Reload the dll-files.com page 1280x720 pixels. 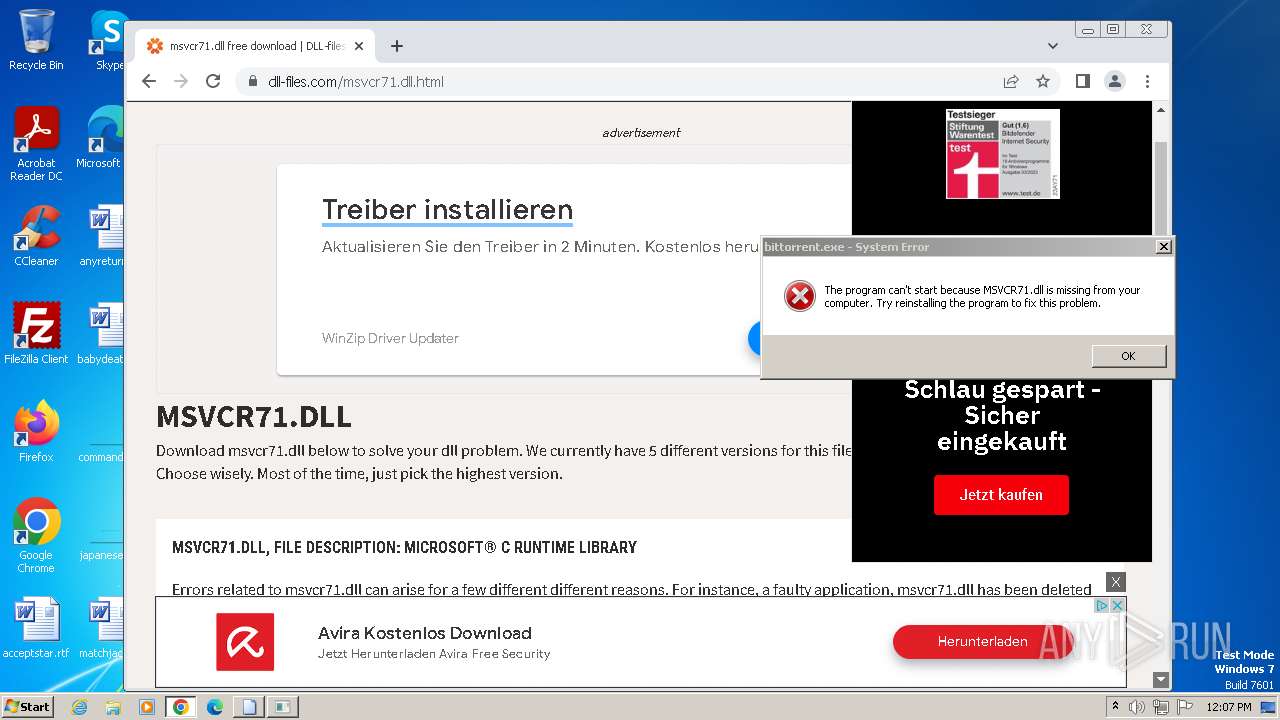(x=213, y=81)
